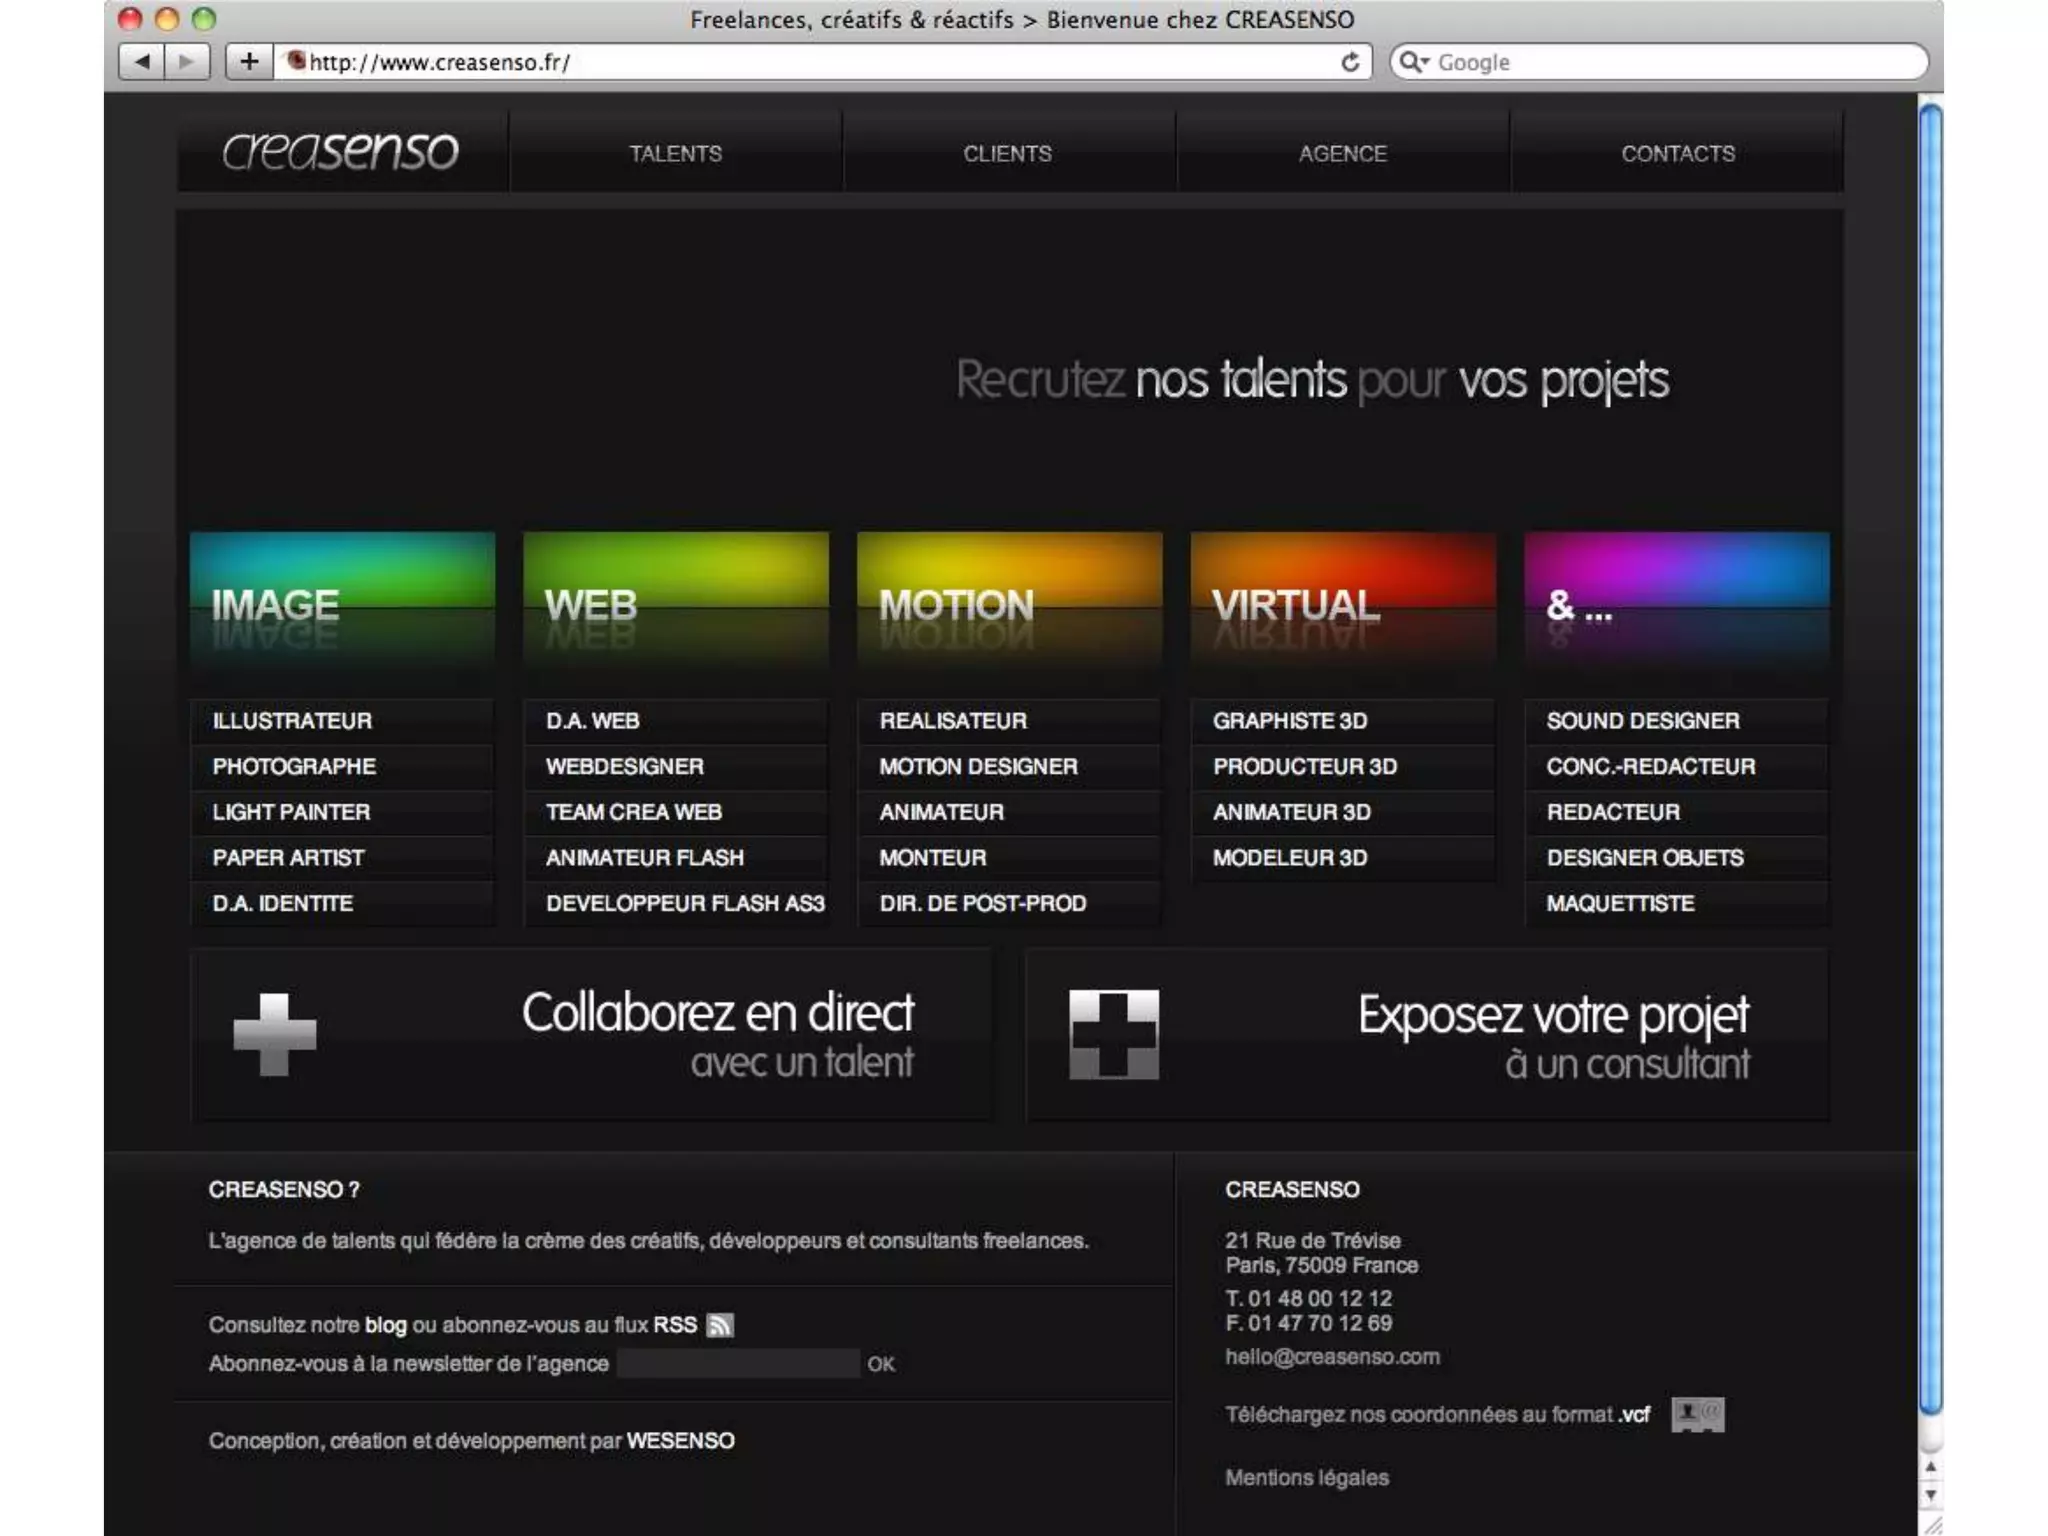This screenshot has height=1536, width=2048.
Task: Open the Google search magnifier dropdown
Action: coord(1413,62)
